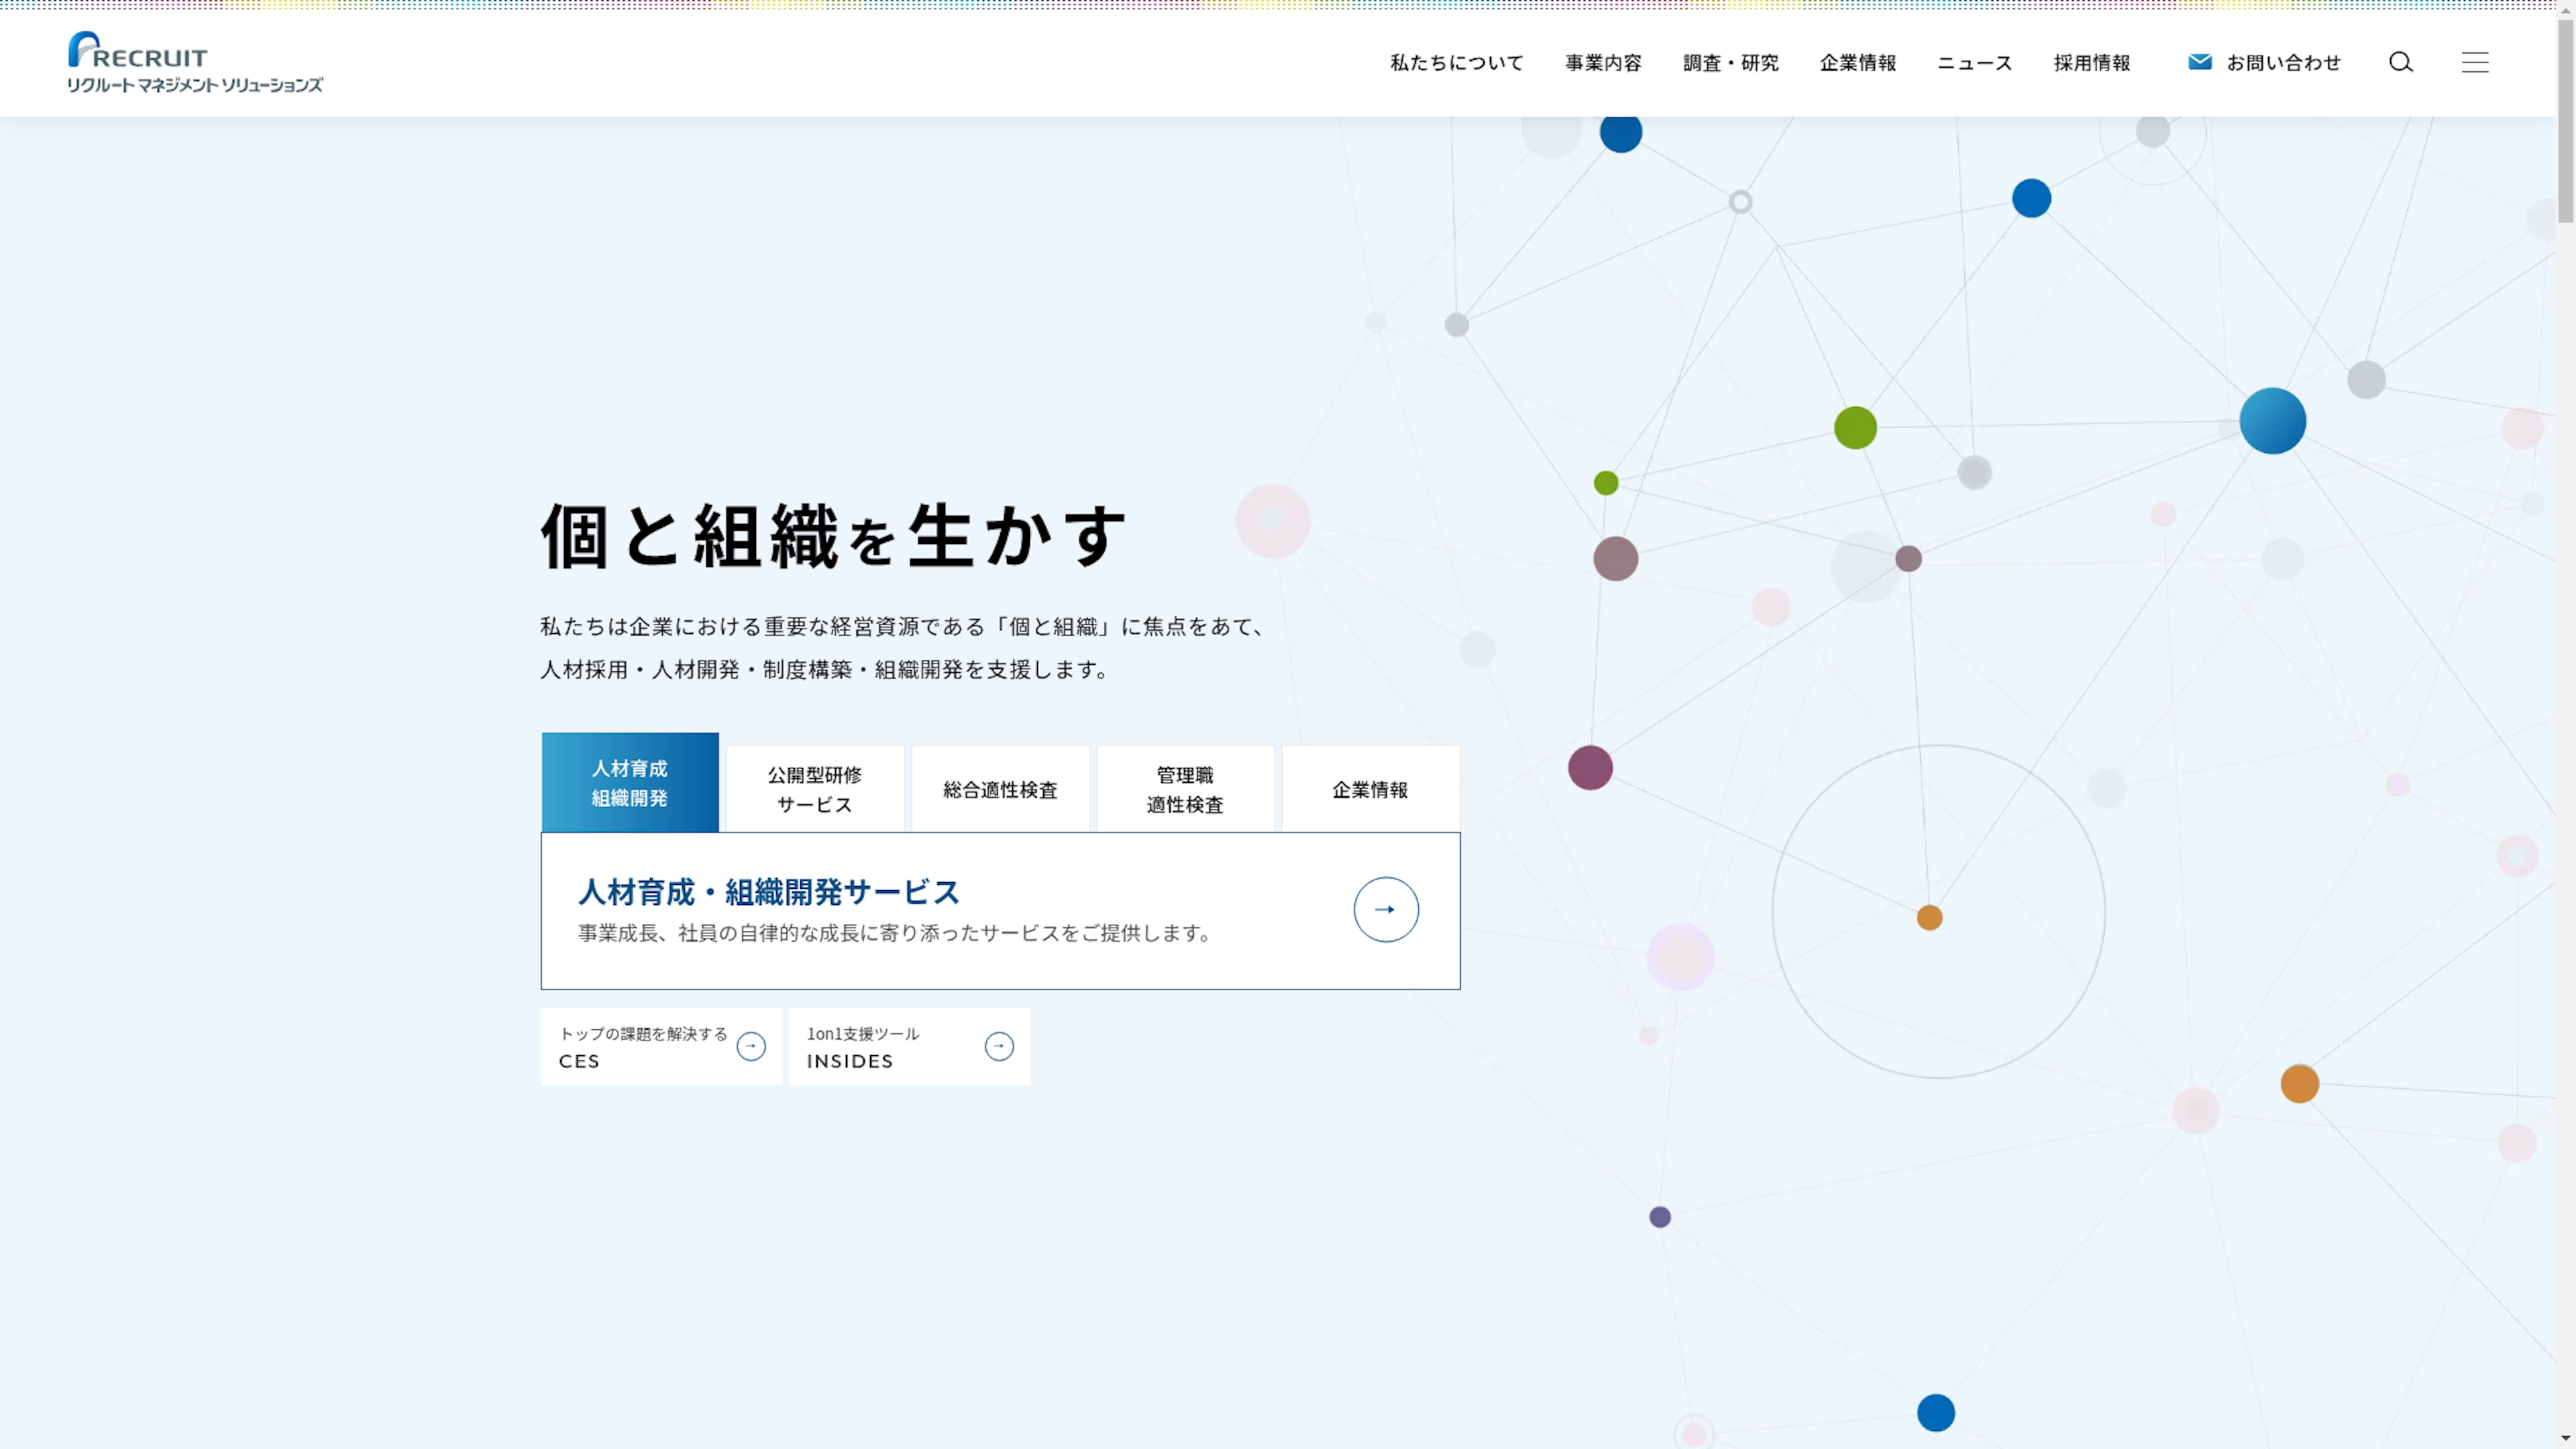The height and width of the screenshot is (1449, 2576).
Task: Click the scrollbar down arrow
Action: pos(2566,1439)
